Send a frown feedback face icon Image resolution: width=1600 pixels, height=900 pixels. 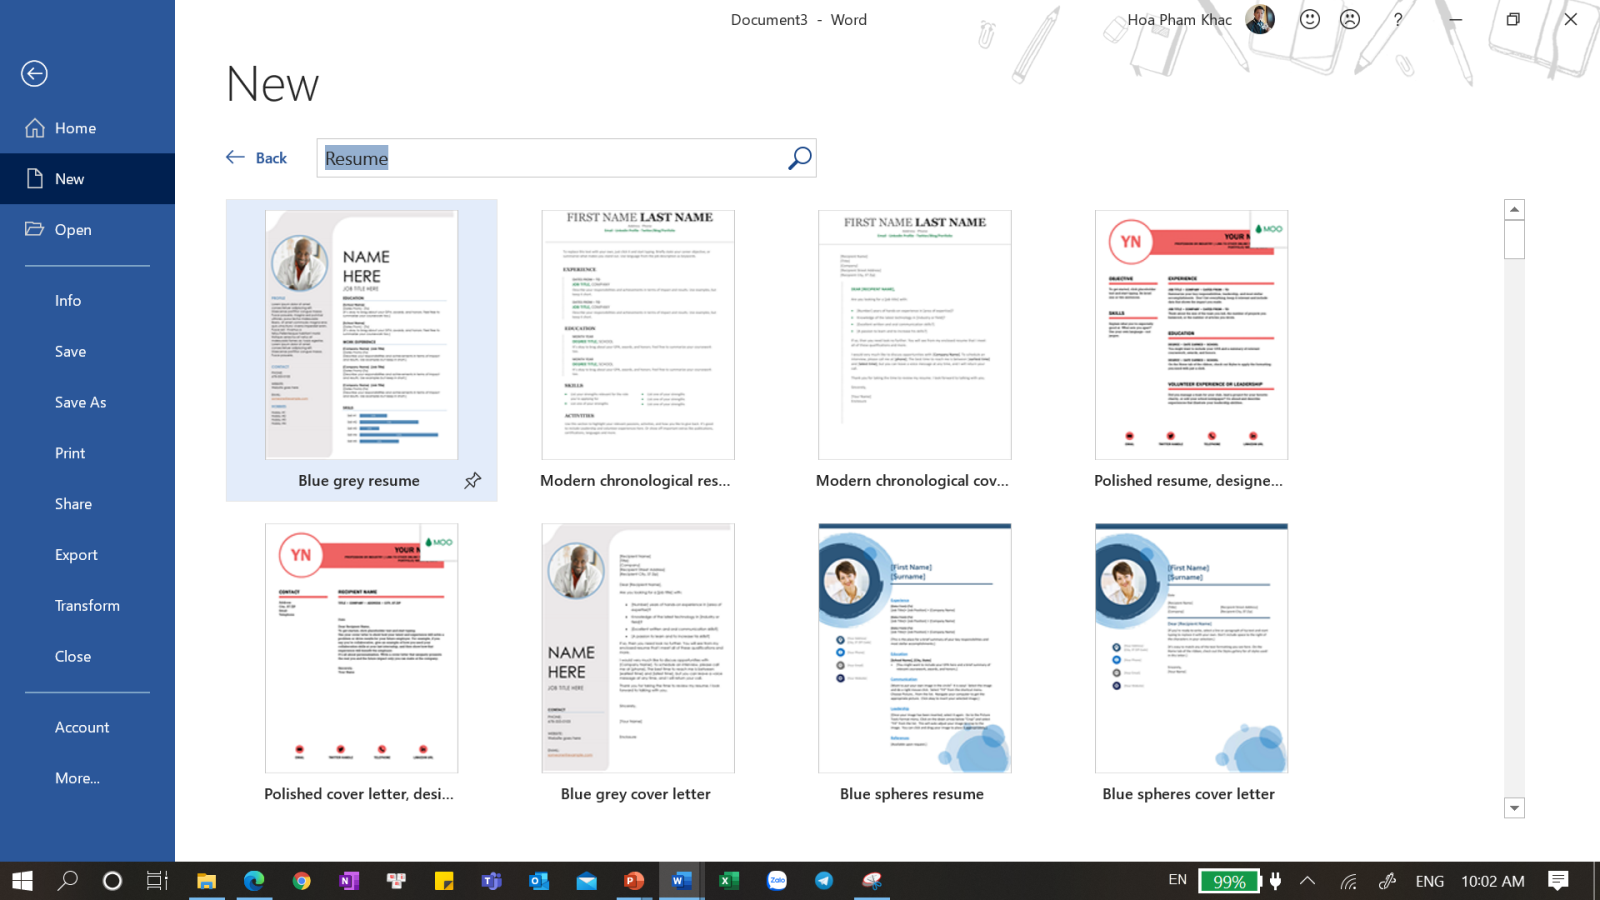(1350, 19)
